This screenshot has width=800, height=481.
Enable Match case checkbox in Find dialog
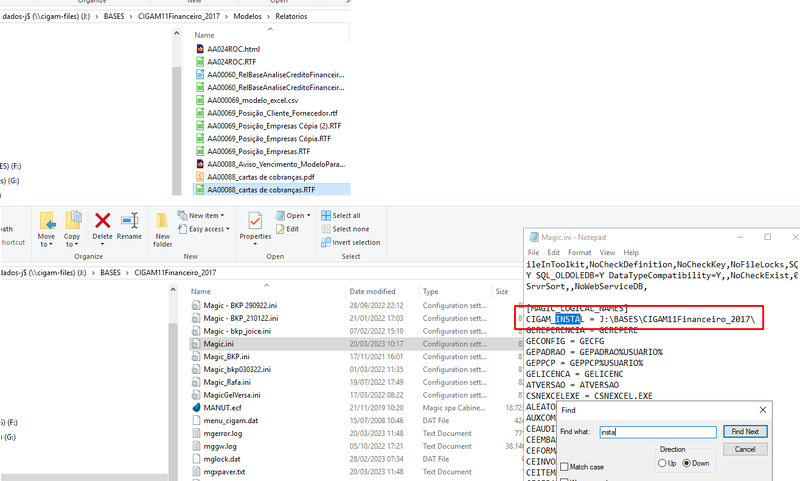click(564, 467)
